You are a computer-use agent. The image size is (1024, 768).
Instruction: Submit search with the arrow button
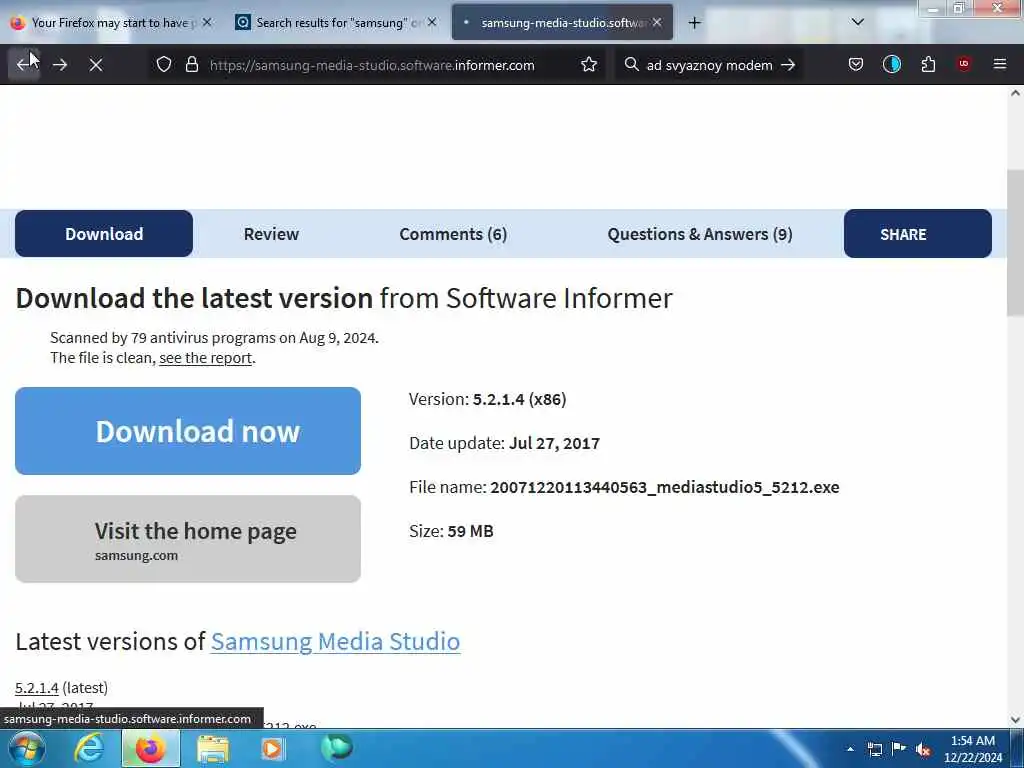(x=788, y=65)
